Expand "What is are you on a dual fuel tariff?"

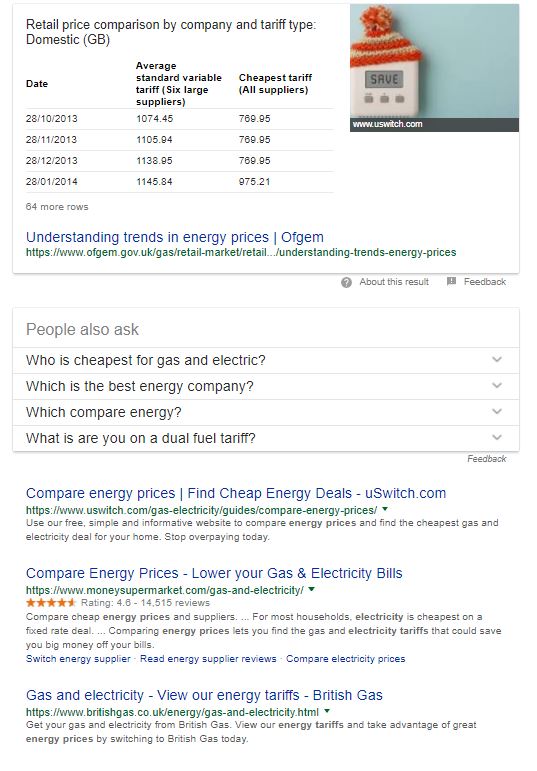tap(266, 438)
